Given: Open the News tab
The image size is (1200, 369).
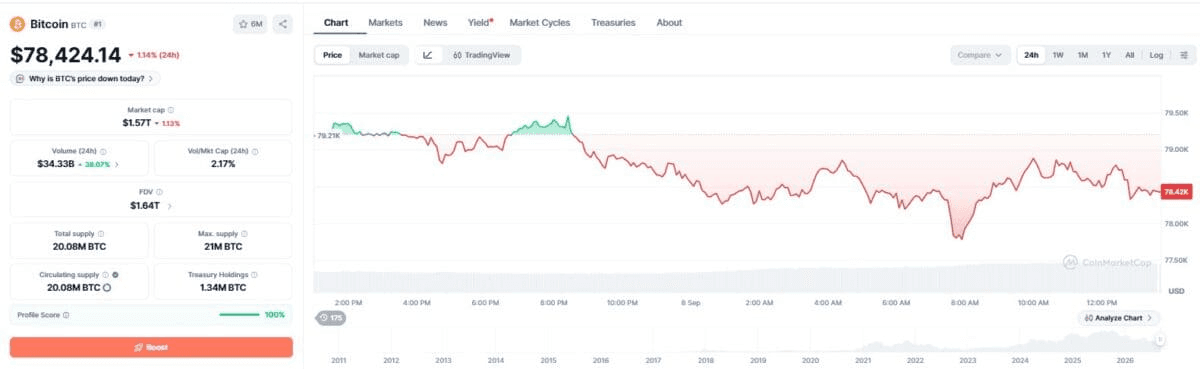Looking at the screenshot, I should (435, 22).
